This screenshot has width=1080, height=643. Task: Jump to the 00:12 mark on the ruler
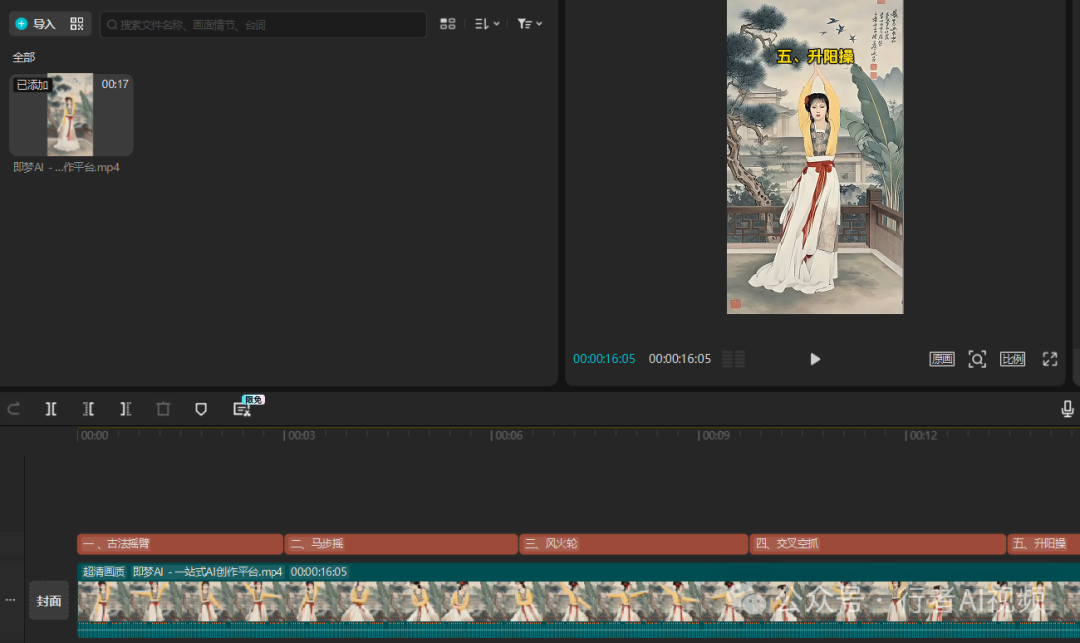coord(922,435)
